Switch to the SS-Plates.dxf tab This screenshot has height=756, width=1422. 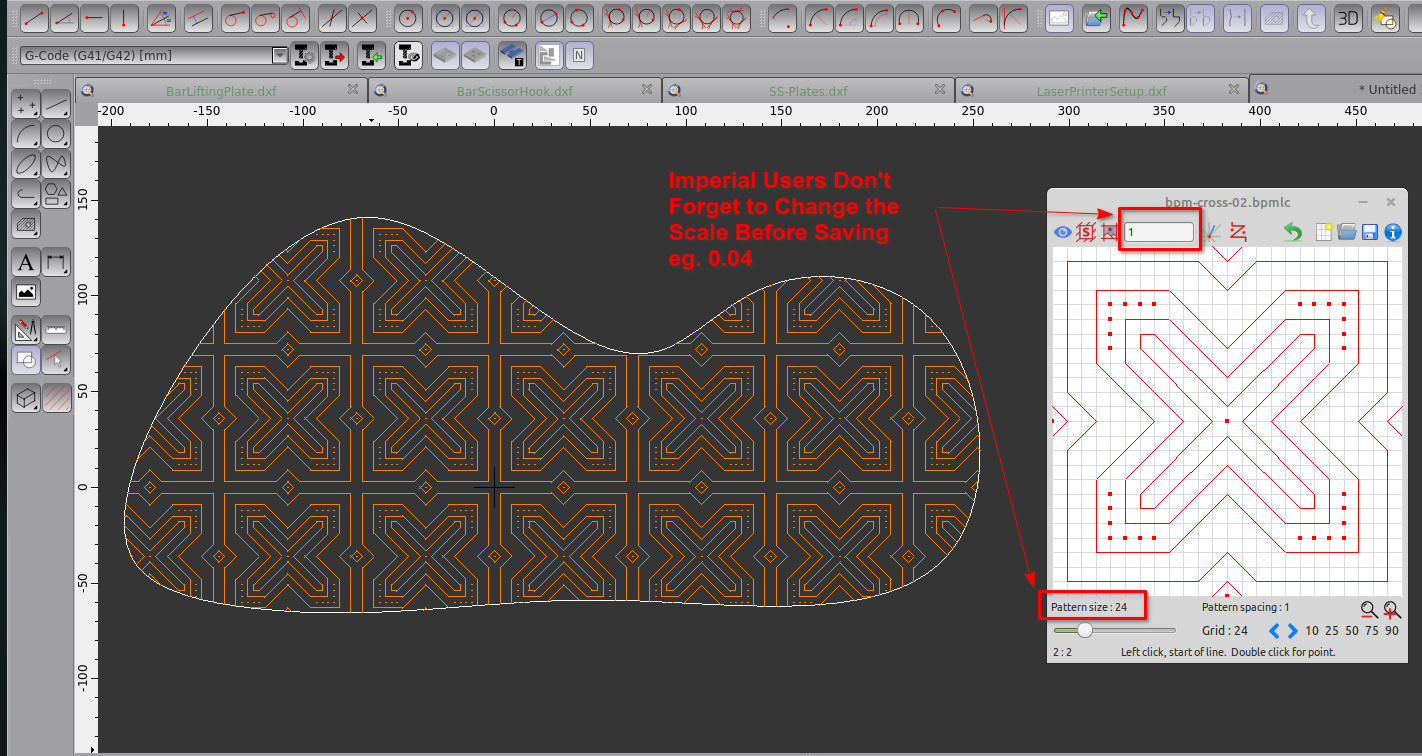(x=807, y=91)
